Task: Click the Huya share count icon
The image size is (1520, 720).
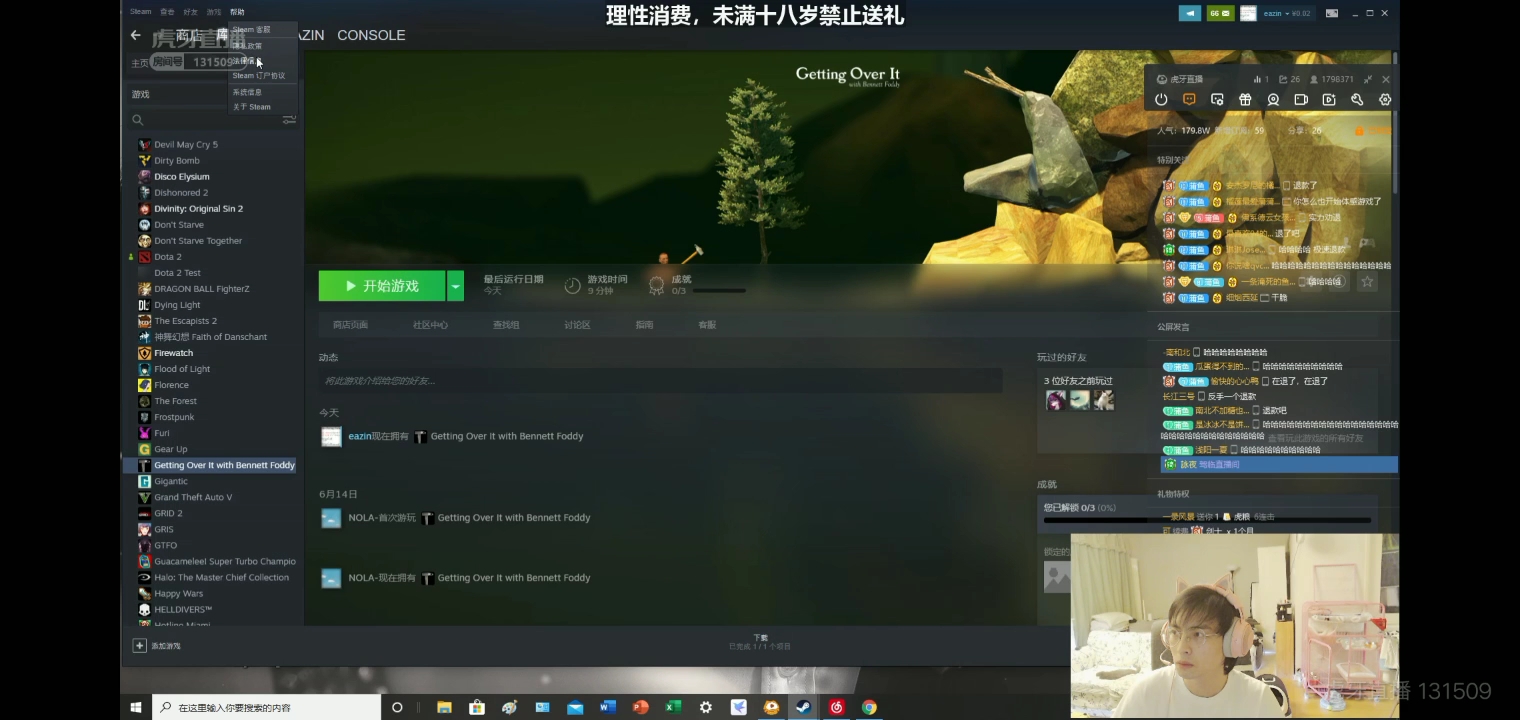Action: 1283,79
